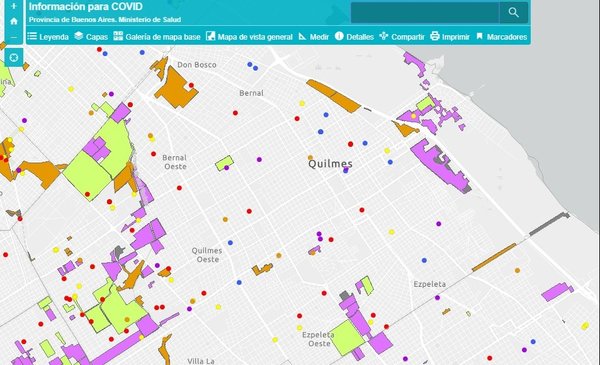Select the purple dot beside Quilmes label

pos(346,170)
